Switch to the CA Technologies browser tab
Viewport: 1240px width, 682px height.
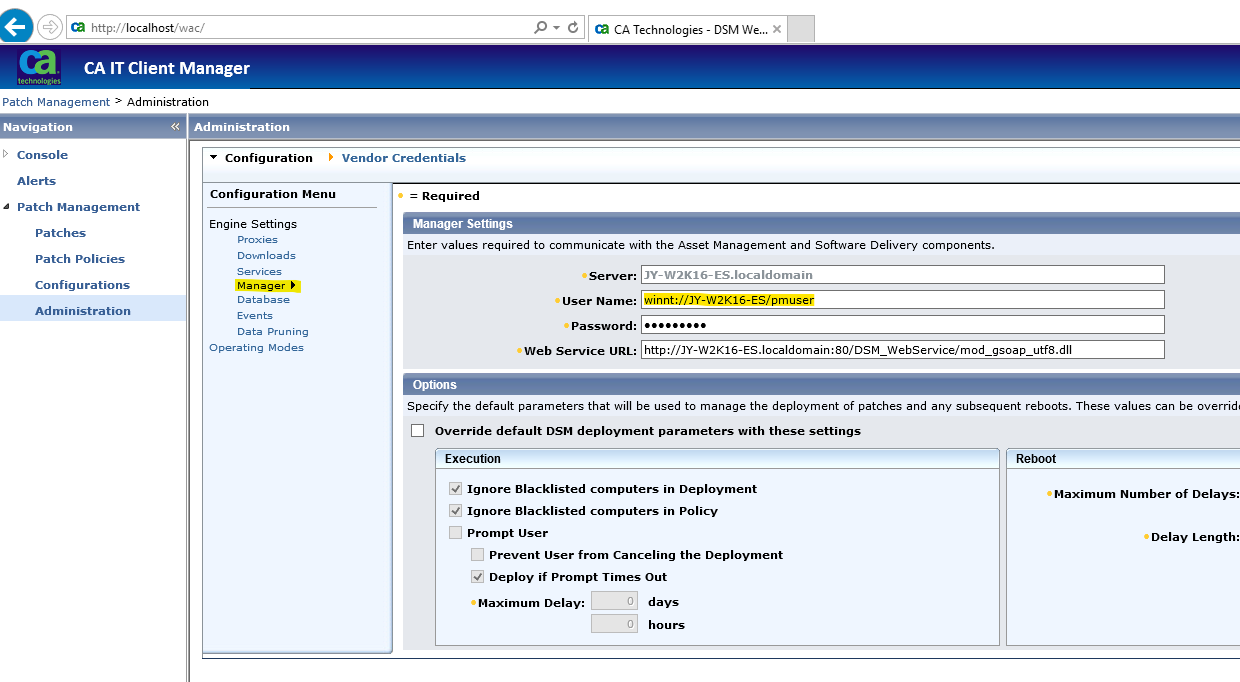[686, 29]
